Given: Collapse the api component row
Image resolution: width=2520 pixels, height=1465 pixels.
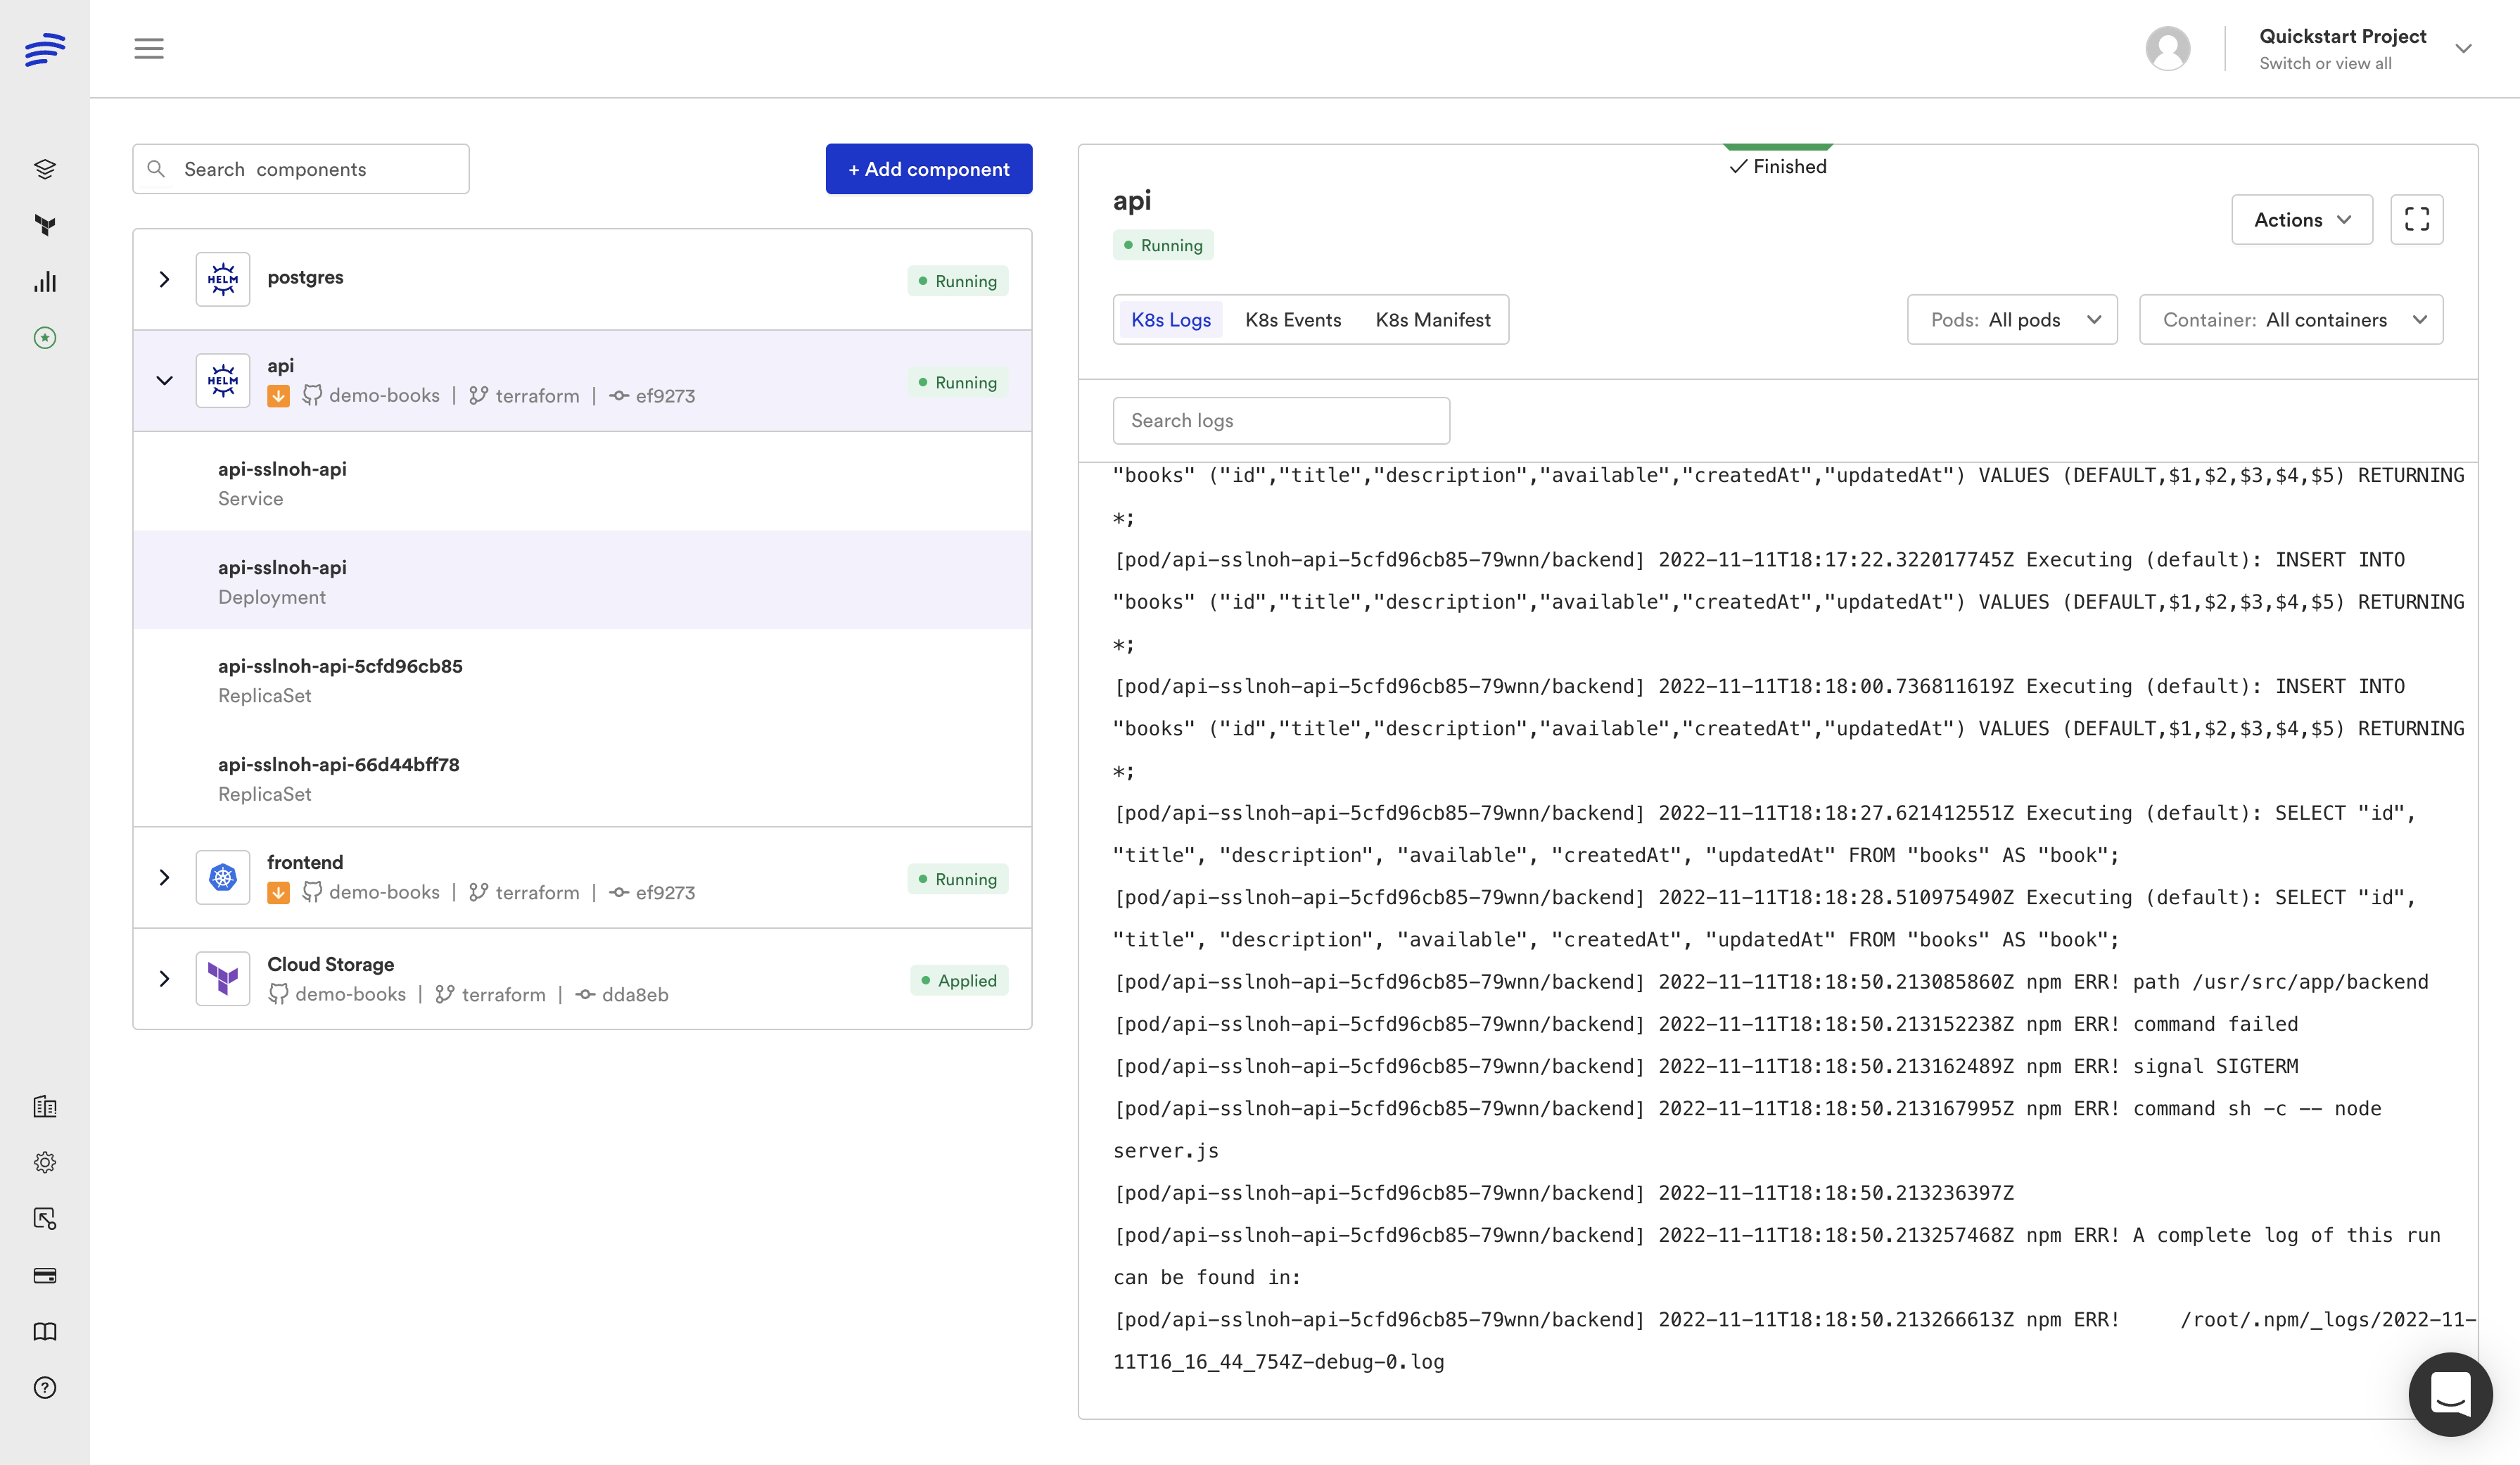Looking at the screenshot, I should pos(165,380).
